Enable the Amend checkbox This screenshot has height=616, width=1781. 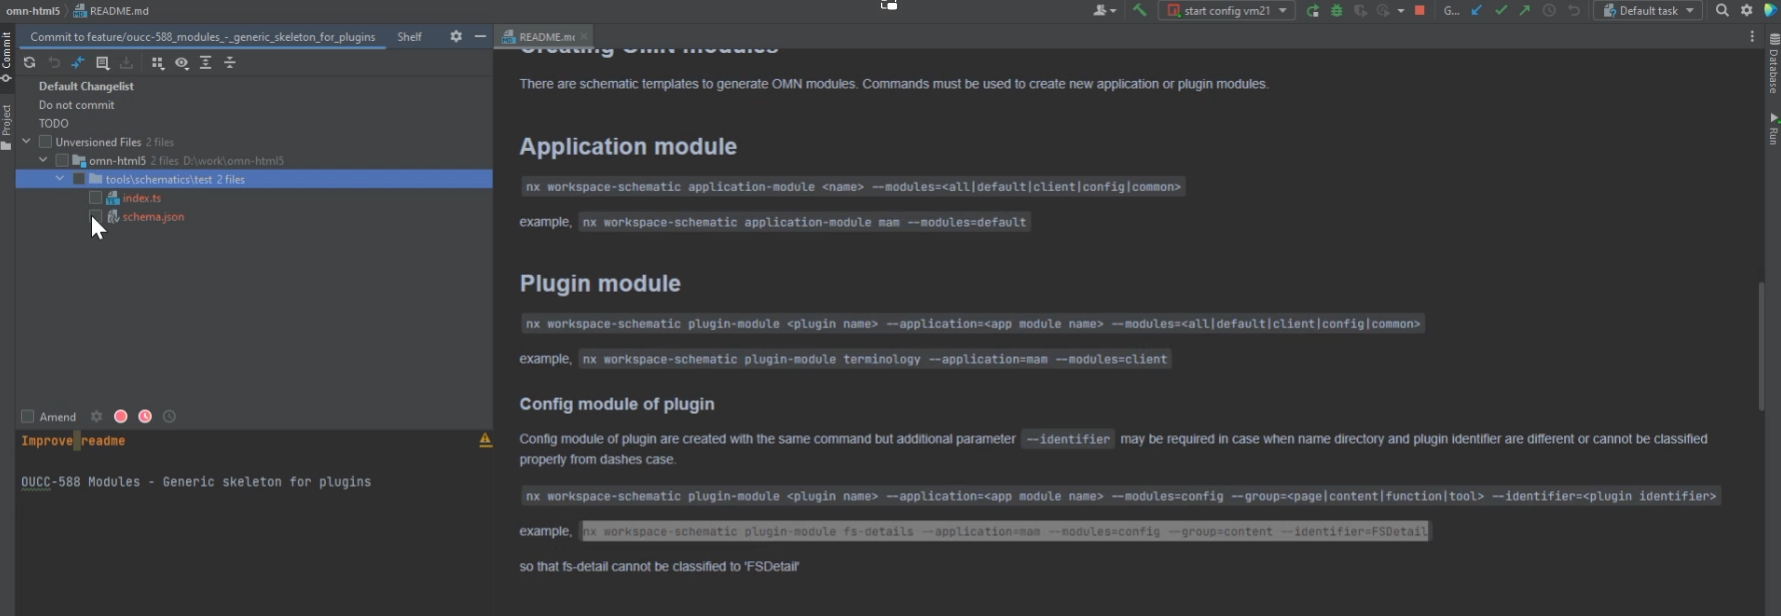pos(28,417)
